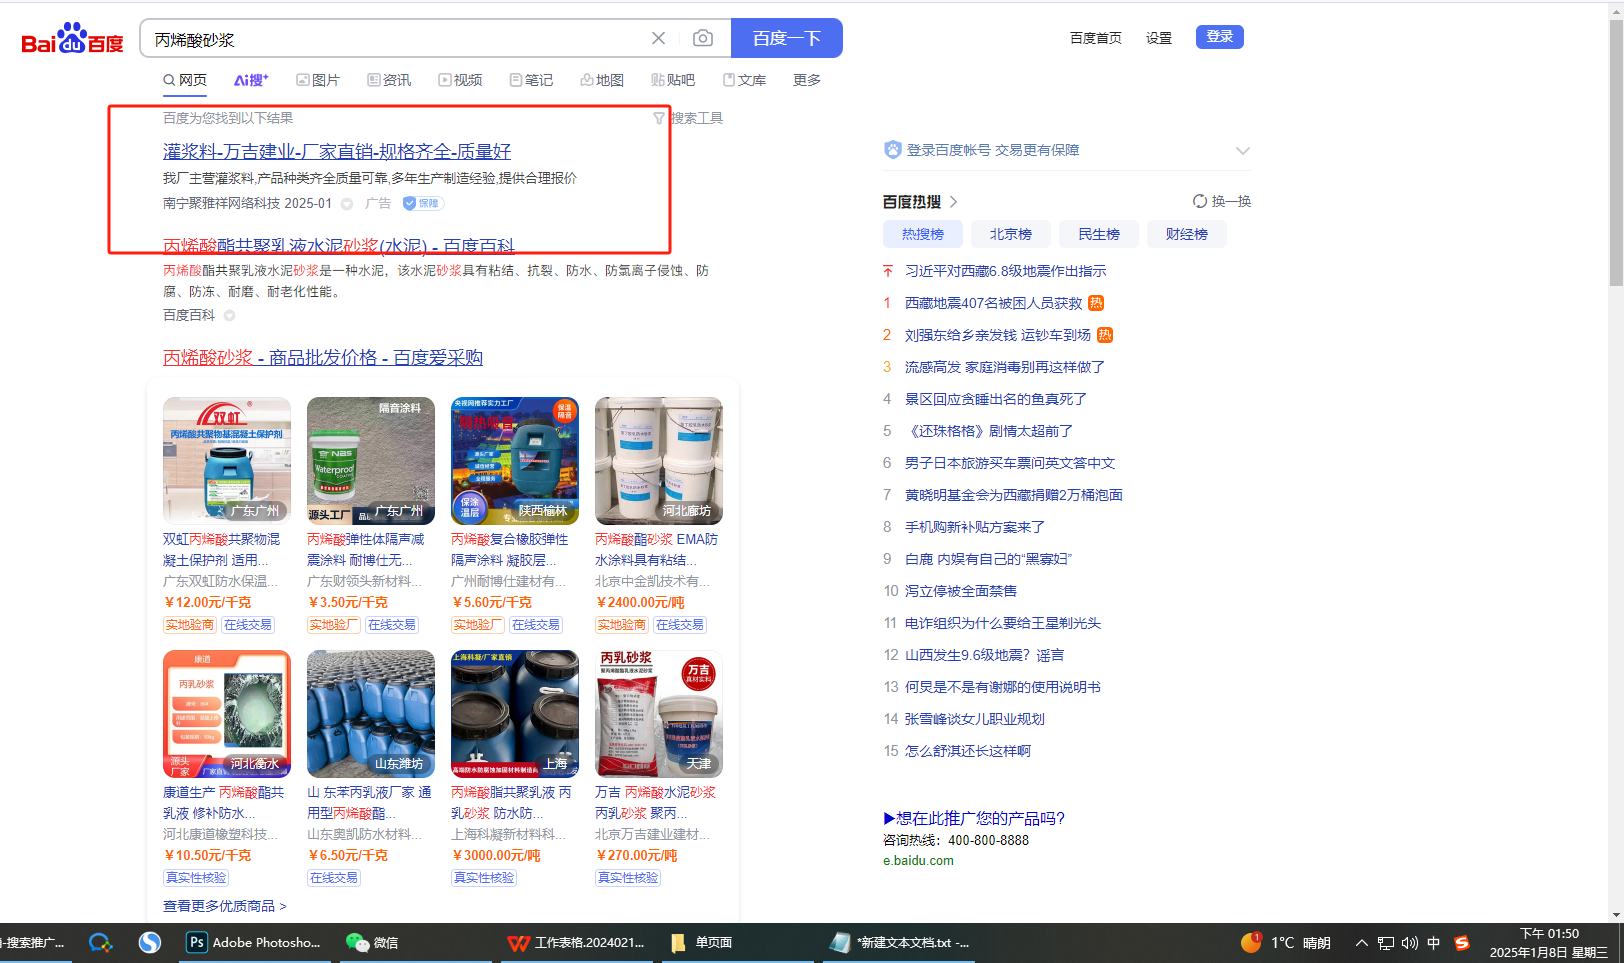
Task: Switch to the 资讯 tab
Action: pyautogui.click(x=389, y=80)
